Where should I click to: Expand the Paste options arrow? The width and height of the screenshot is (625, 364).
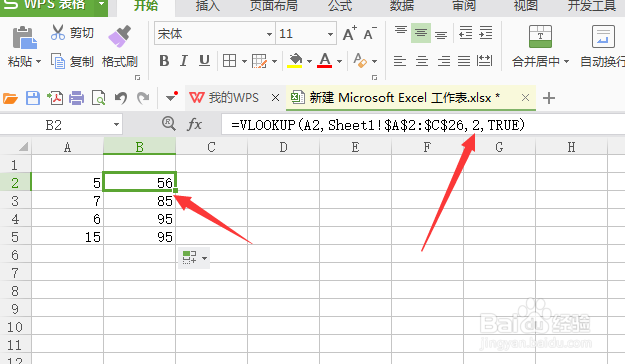click(39, 62)
